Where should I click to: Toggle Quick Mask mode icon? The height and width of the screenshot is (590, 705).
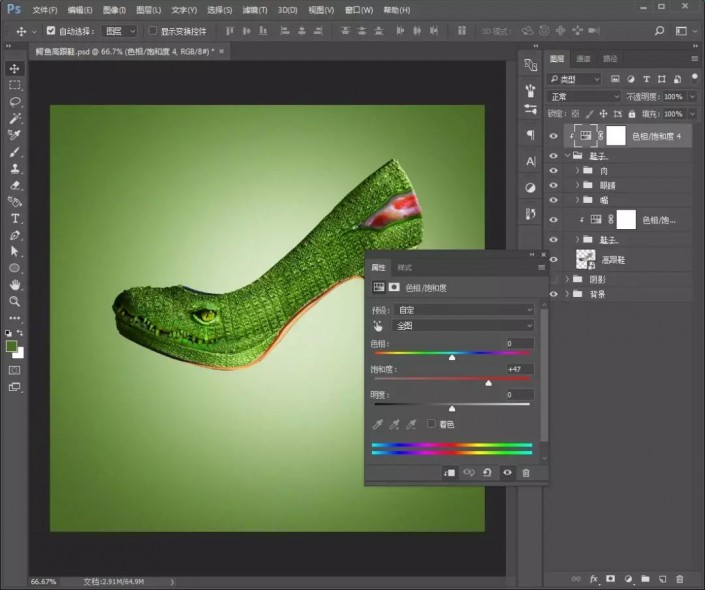[x=14, y=371]
